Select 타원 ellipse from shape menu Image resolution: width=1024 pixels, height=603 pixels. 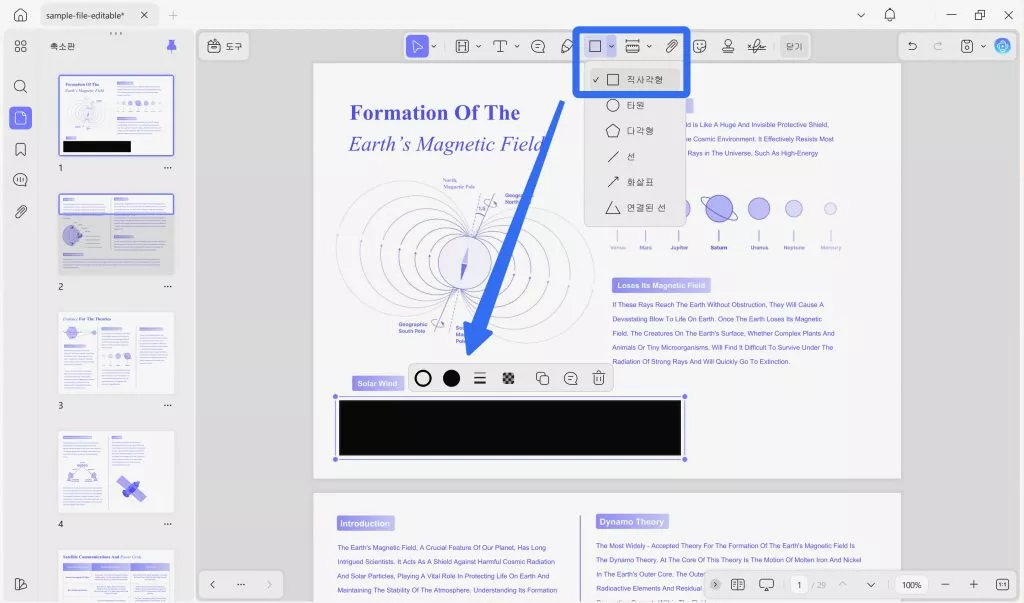click(635, 105)
